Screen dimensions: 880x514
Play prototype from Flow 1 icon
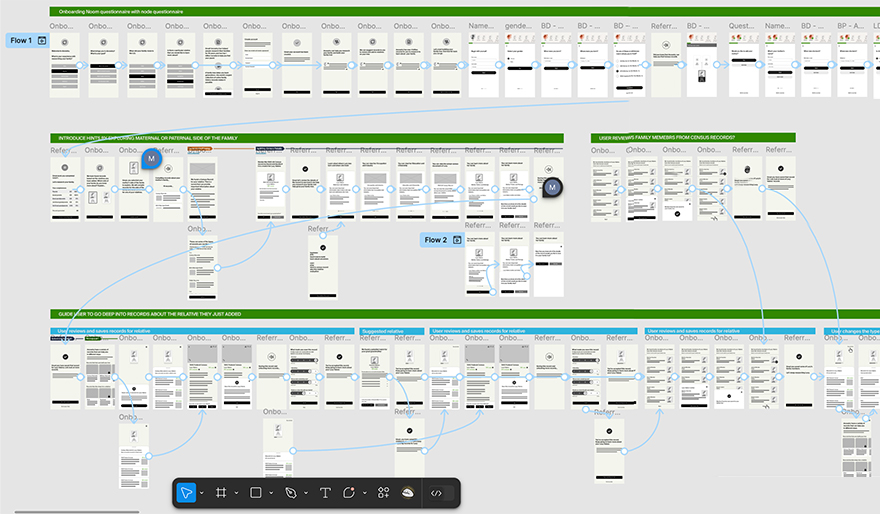41,40
